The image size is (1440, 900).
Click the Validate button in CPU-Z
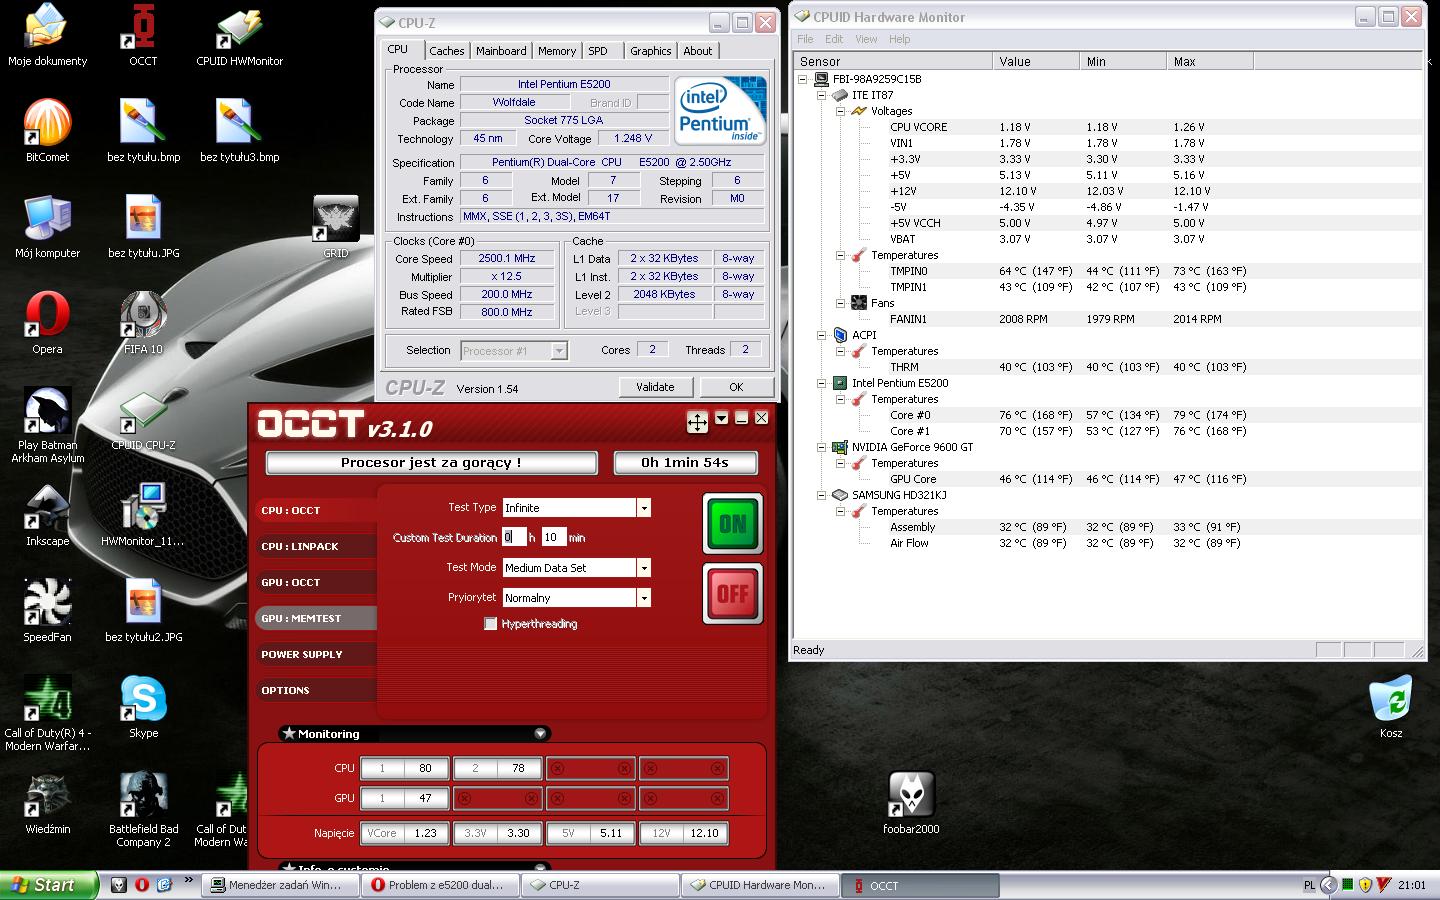[x=655, y=387]
